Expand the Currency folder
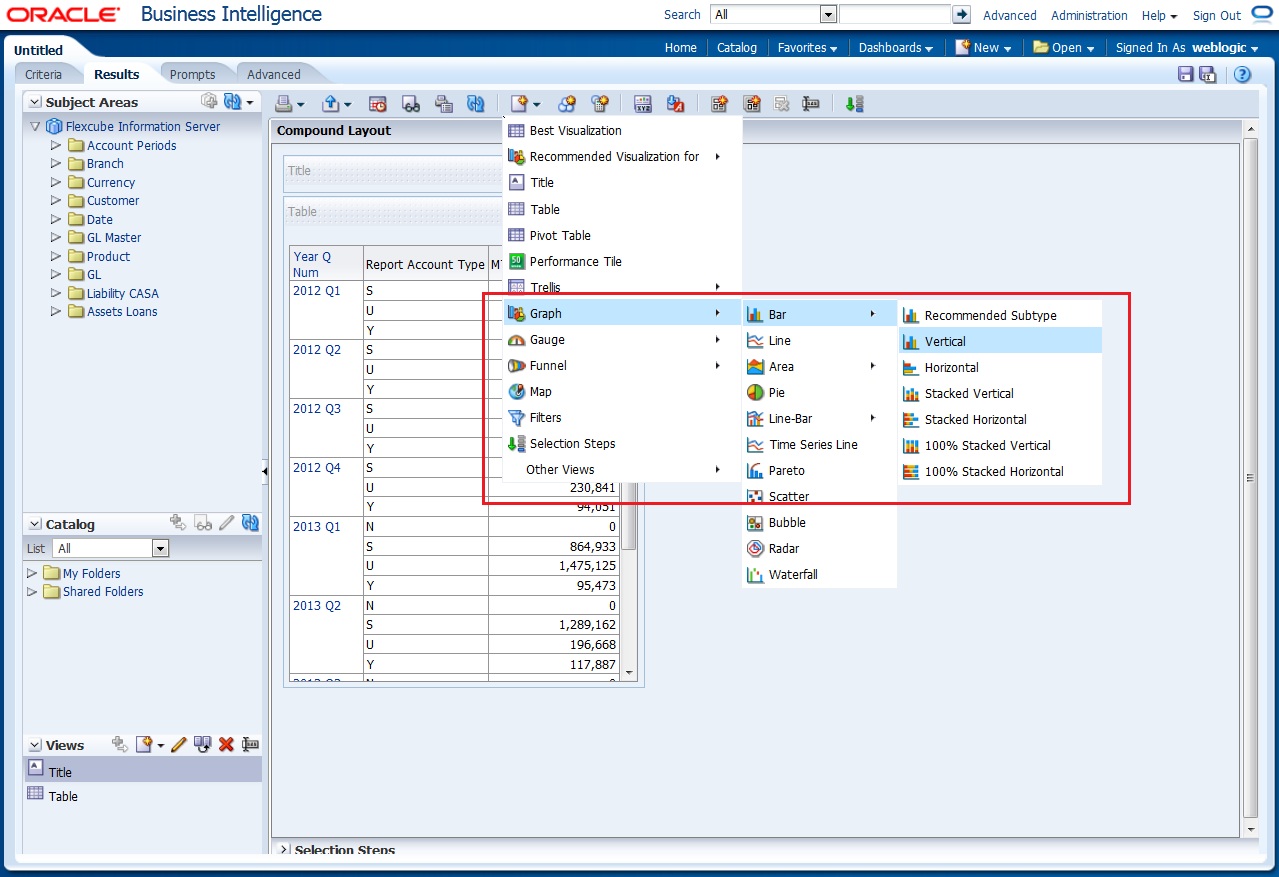This screenshot has width=1279, height=877. click(56, 183)
